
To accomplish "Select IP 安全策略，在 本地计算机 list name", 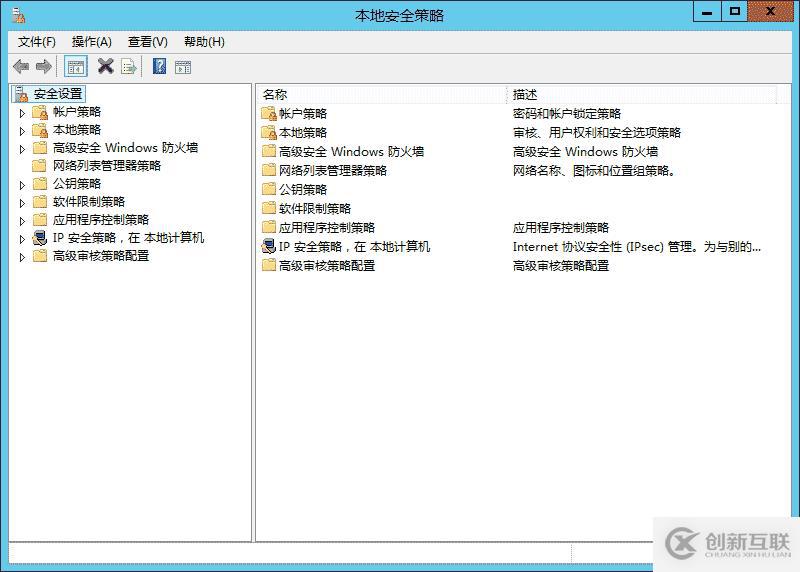I will [355, 246].
